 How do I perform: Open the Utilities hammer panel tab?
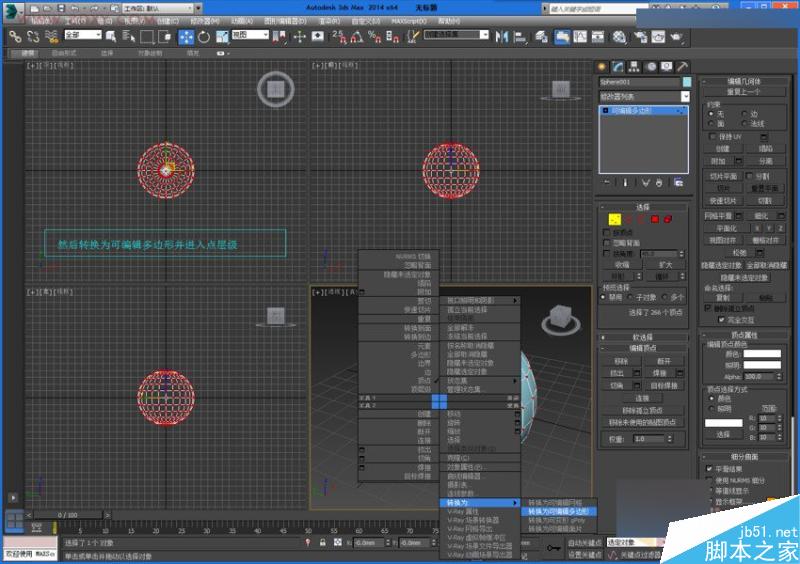tap(683, 67)
